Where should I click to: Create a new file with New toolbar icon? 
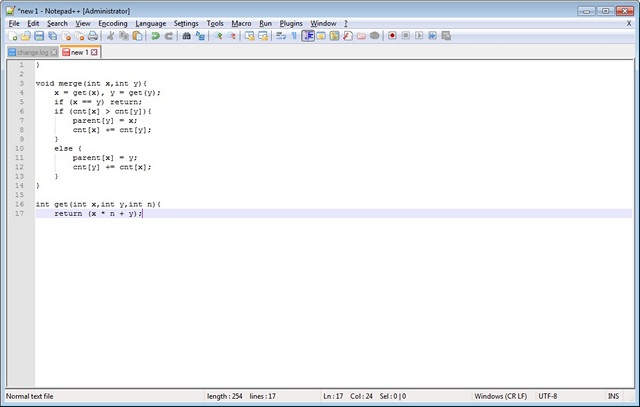pyautogui.click(x=13, y=36)
